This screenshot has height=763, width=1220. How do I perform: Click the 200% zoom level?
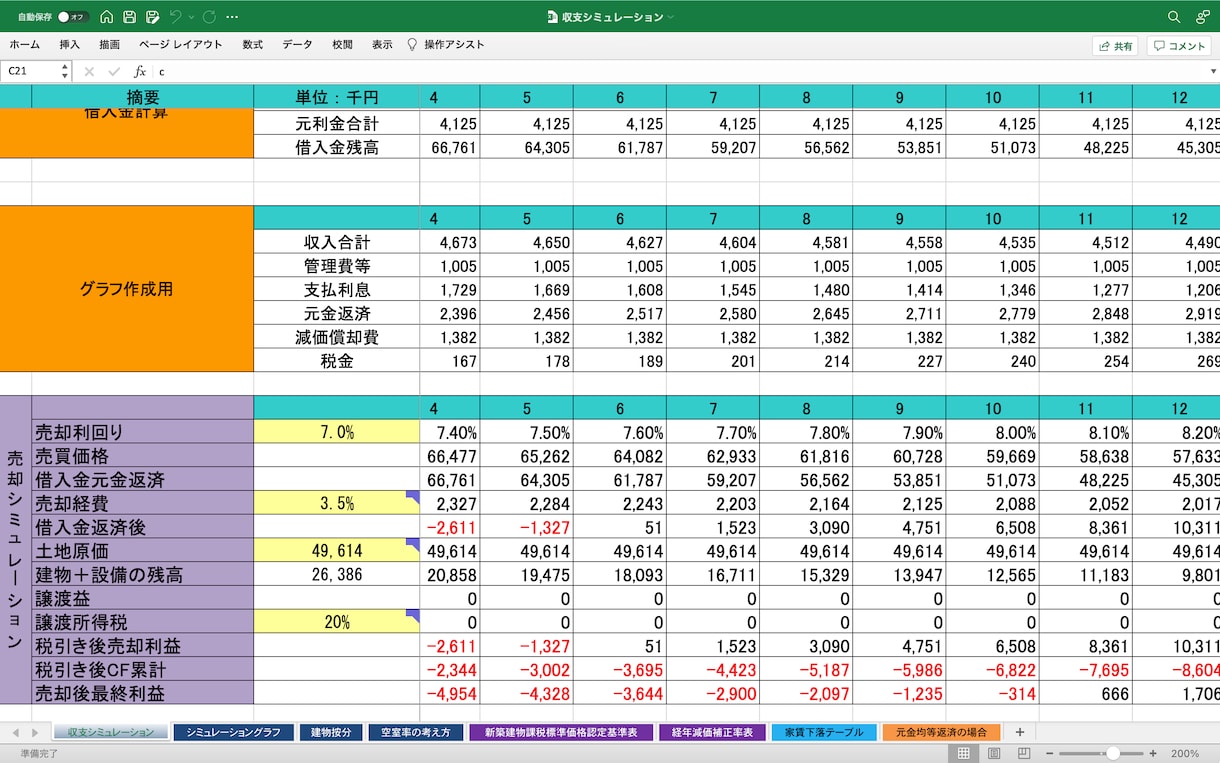pyautogui.click(x=1185, y=753)
